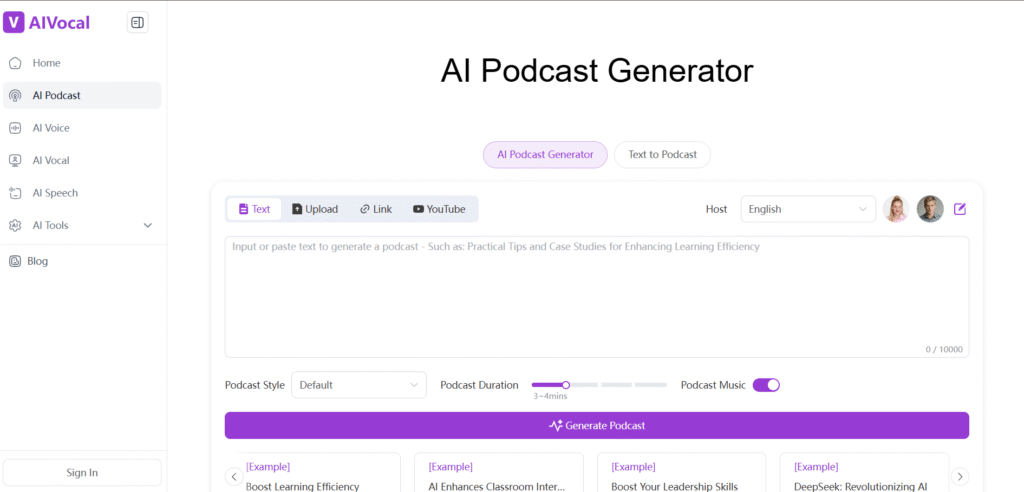Image resolution: width=1024 pixels, height=492 pixels.
Task: Select the Link input tab
Action: point(376,209)
